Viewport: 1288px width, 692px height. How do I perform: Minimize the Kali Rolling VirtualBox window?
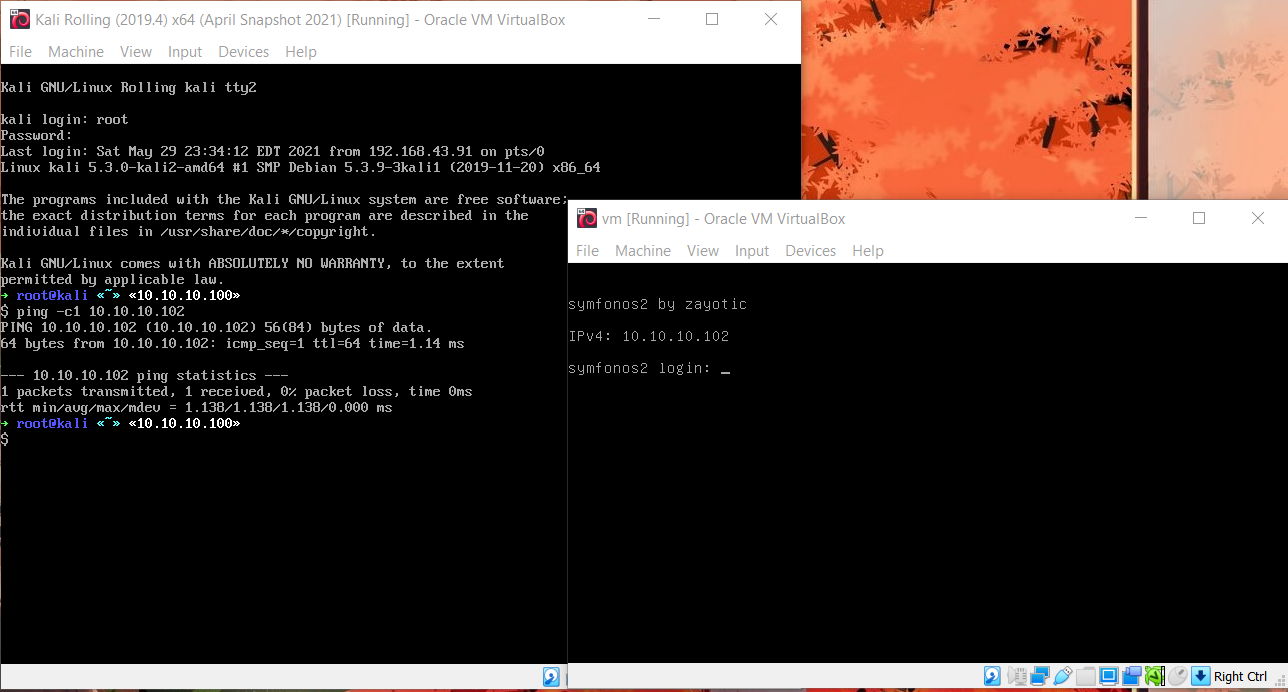pyautogui.click(x=654, y=19)
